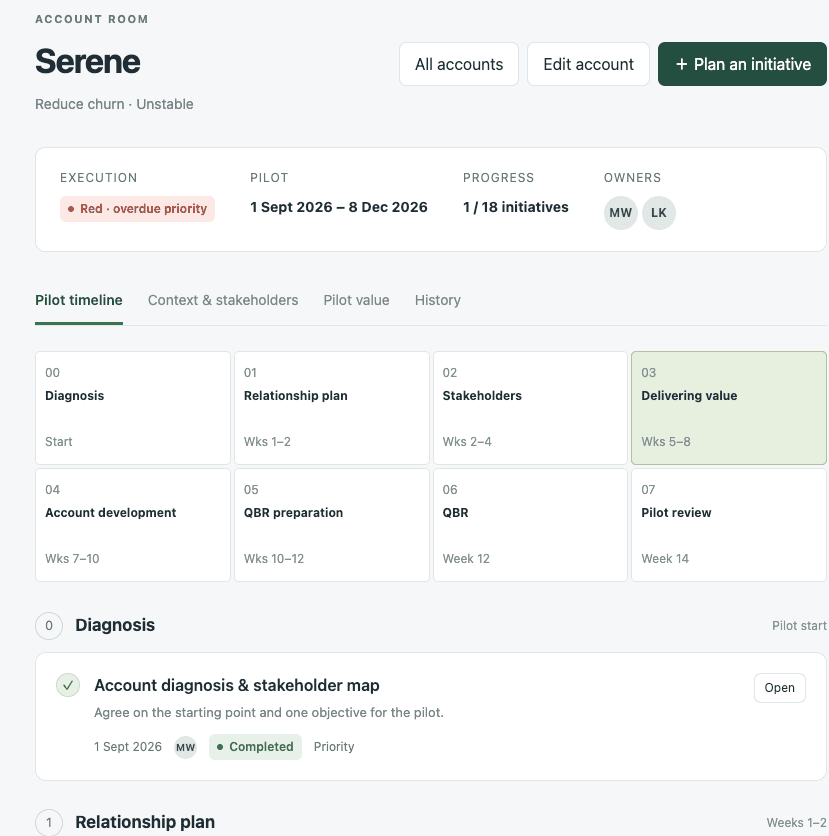Click the Priority label on the initiative
The height and width of the screenshot is (836, 829).
pos(334,747)
